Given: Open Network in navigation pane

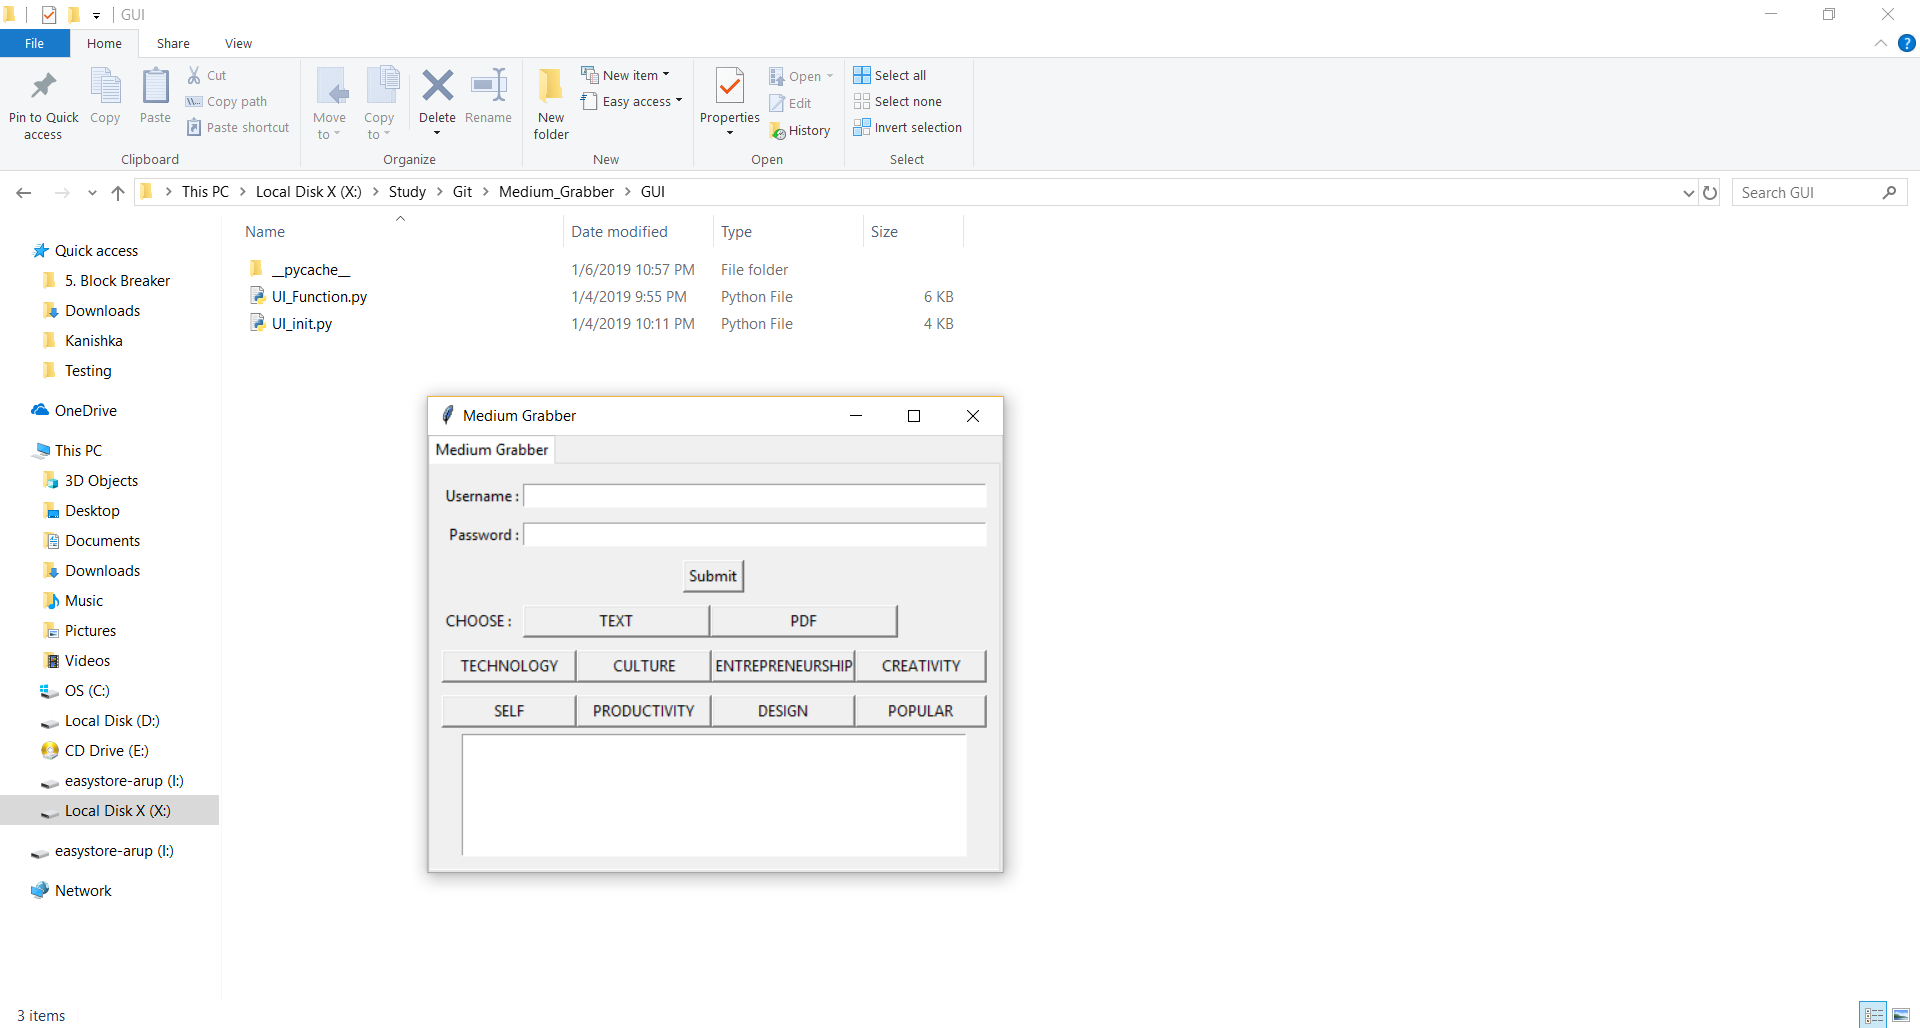Looking at the screenshot, I should (83, 891).
